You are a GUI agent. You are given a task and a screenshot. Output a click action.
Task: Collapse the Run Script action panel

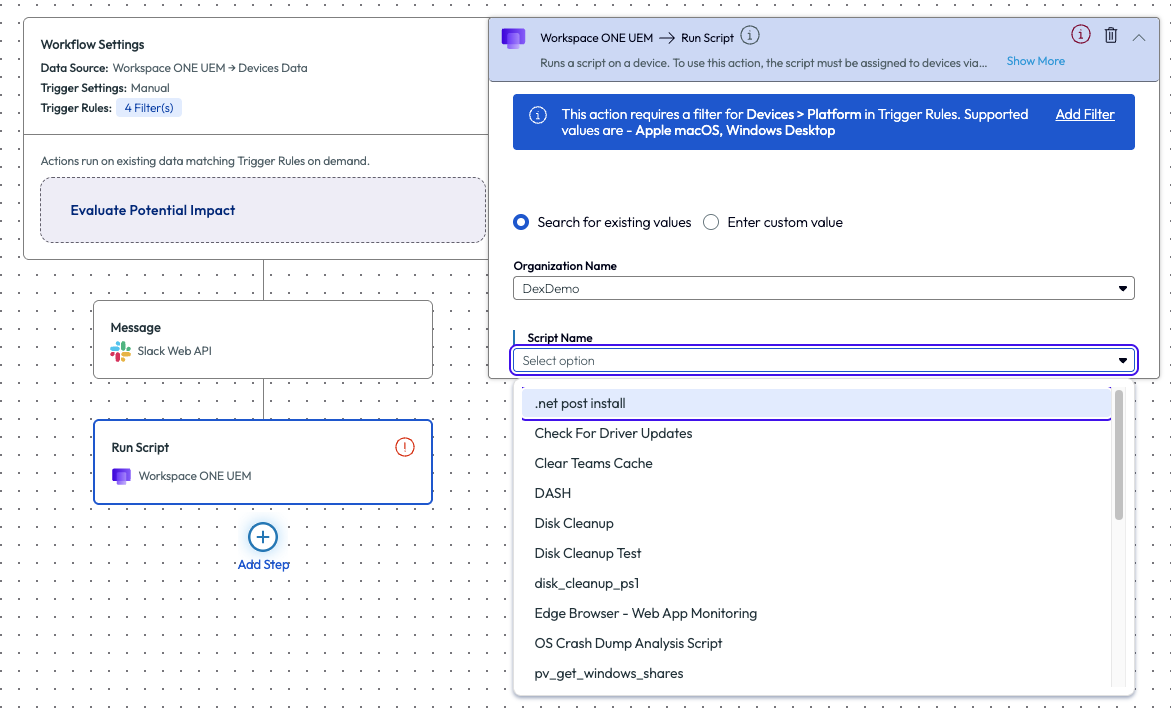1139,37
